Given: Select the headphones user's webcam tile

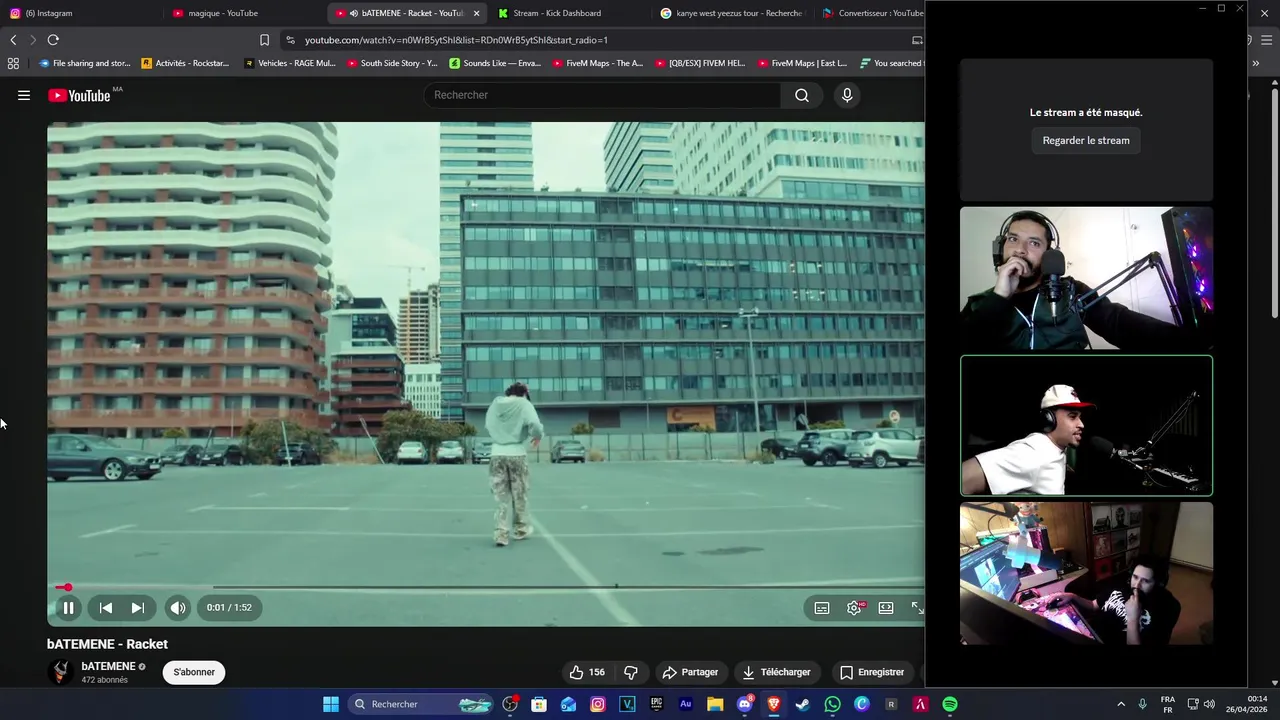Looking at the screenshot, I should (1086, 278).
